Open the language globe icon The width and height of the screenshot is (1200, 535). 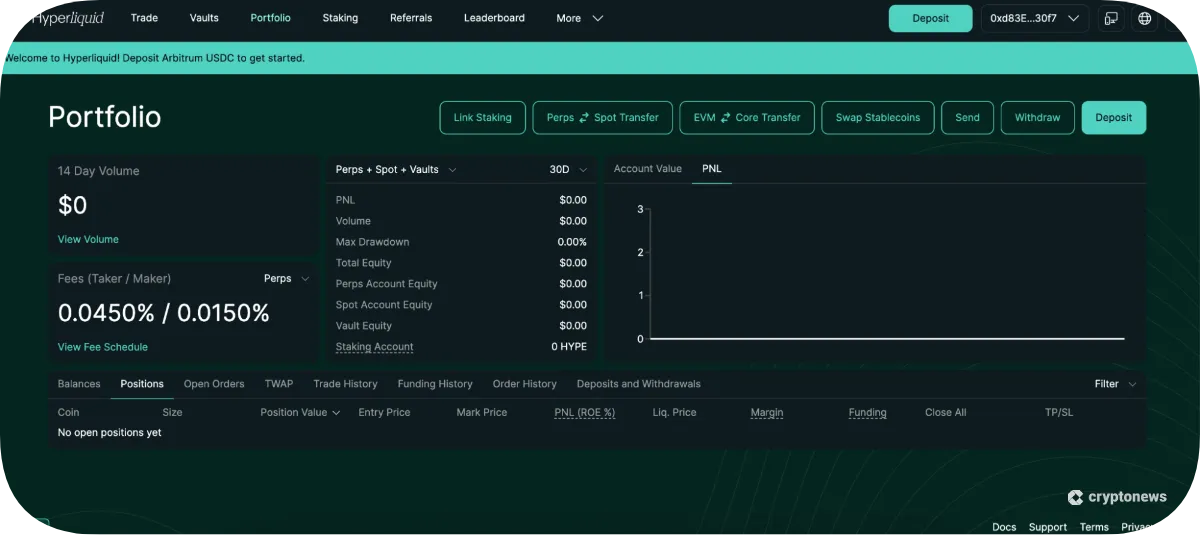(x=1145, y=18)
